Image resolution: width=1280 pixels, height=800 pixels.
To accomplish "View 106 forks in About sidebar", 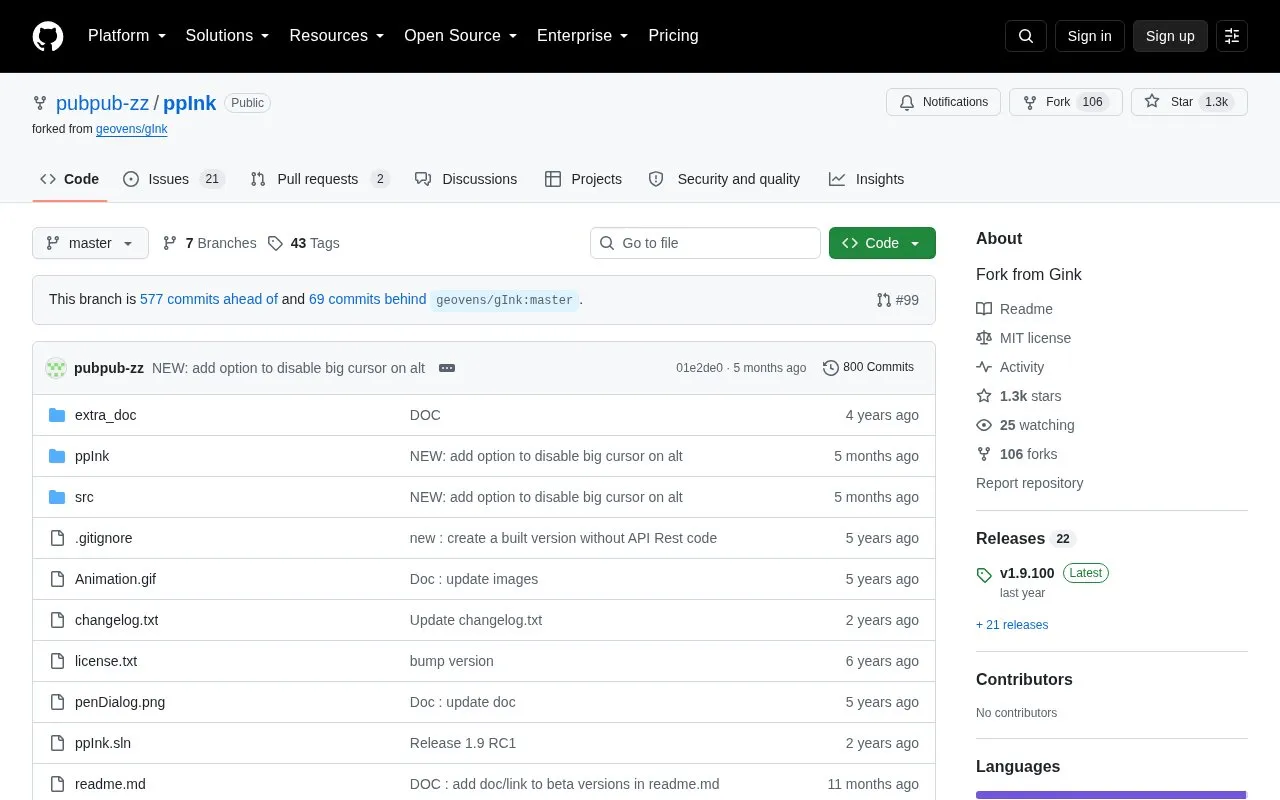I will [1016, 454].
